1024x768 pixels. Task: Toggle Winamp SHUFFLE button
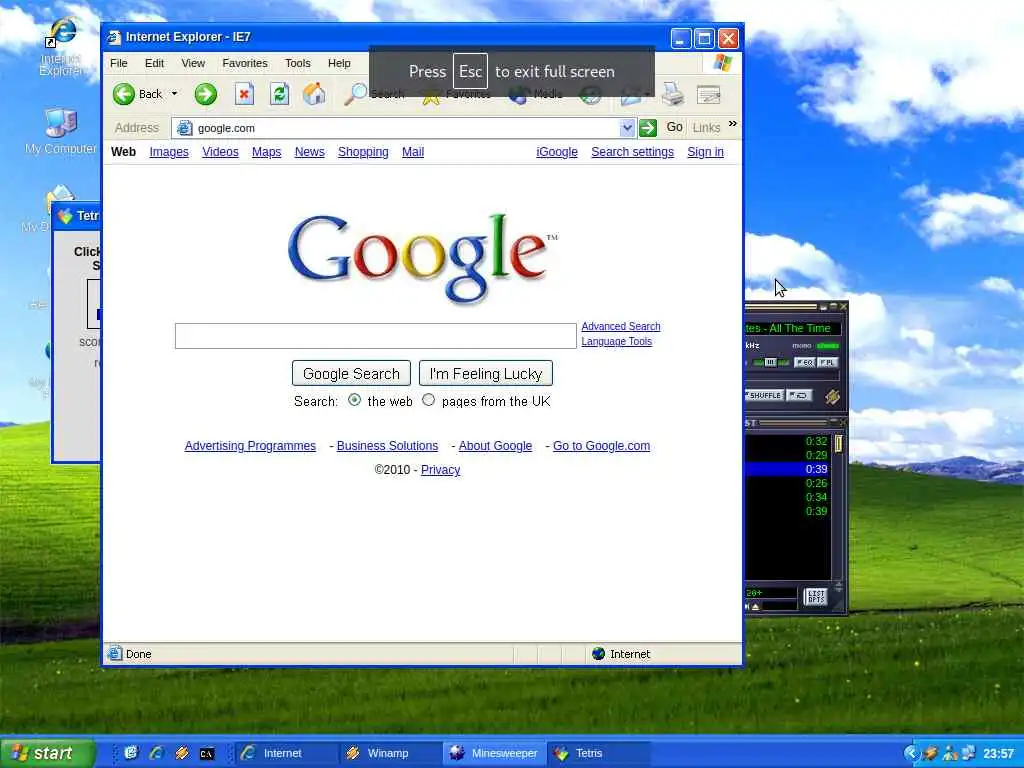(x=764, y=396)
